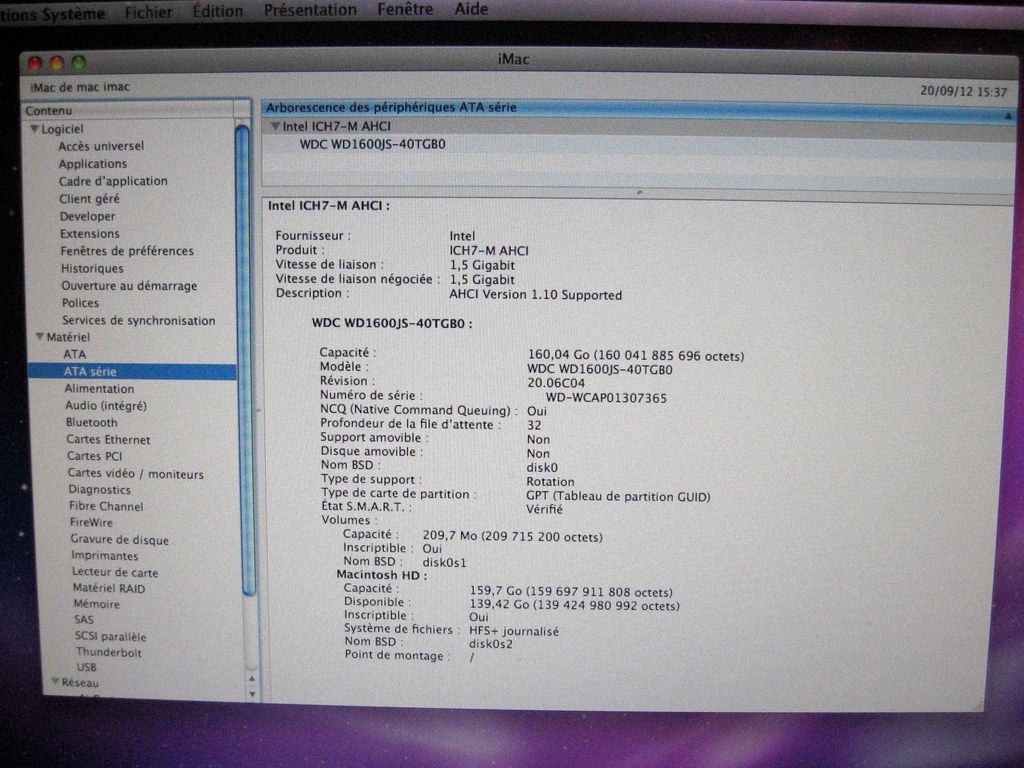Select Mémoire in the sidebar

click(97, 604)
